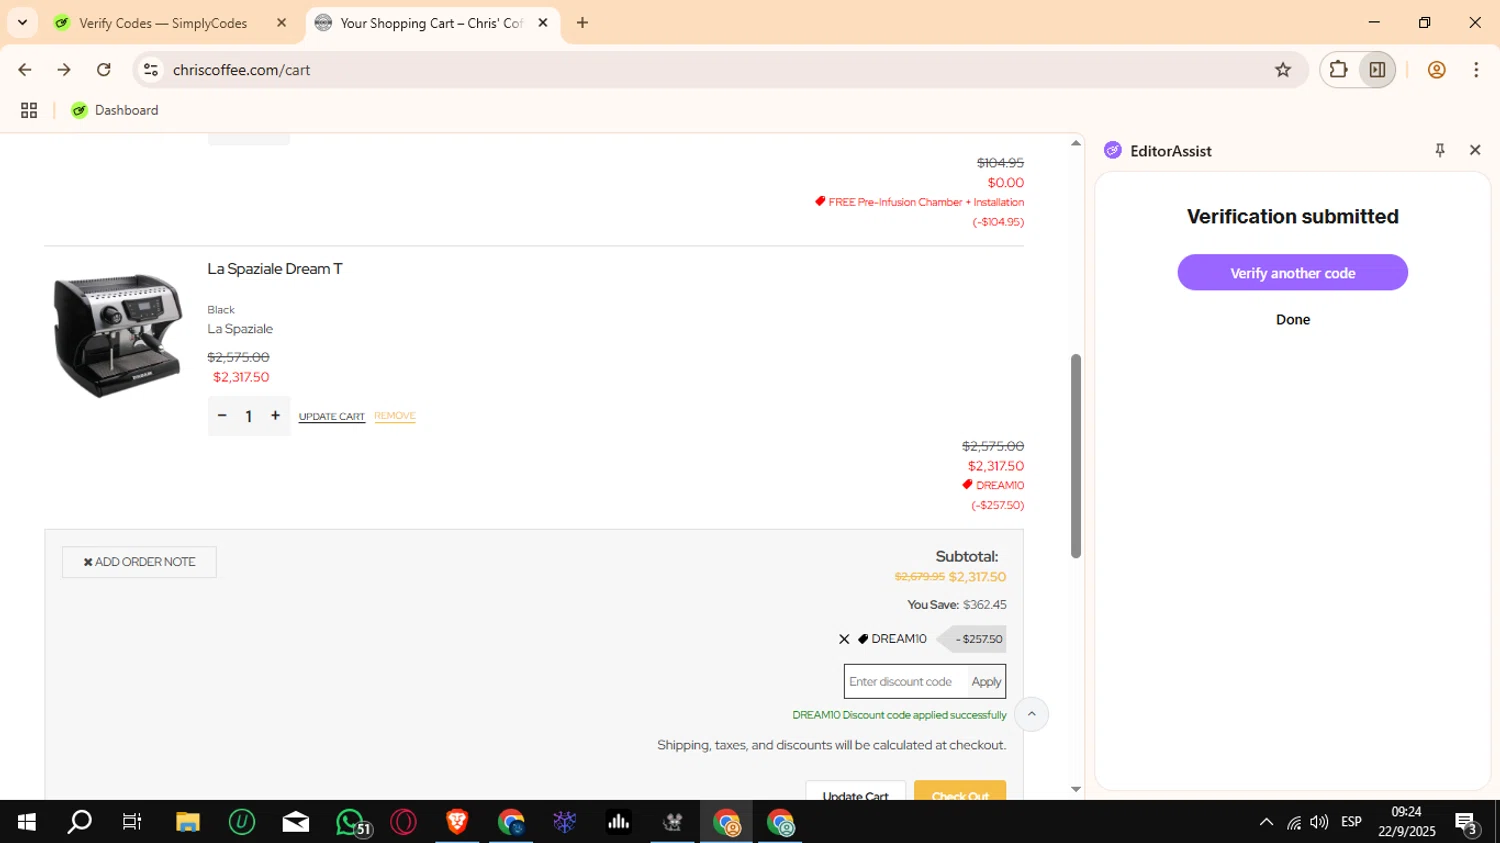Close the EditorAssist side panel
Image resolution: width=1500 pixels, height=843 pixels.
pos(1475,150)
